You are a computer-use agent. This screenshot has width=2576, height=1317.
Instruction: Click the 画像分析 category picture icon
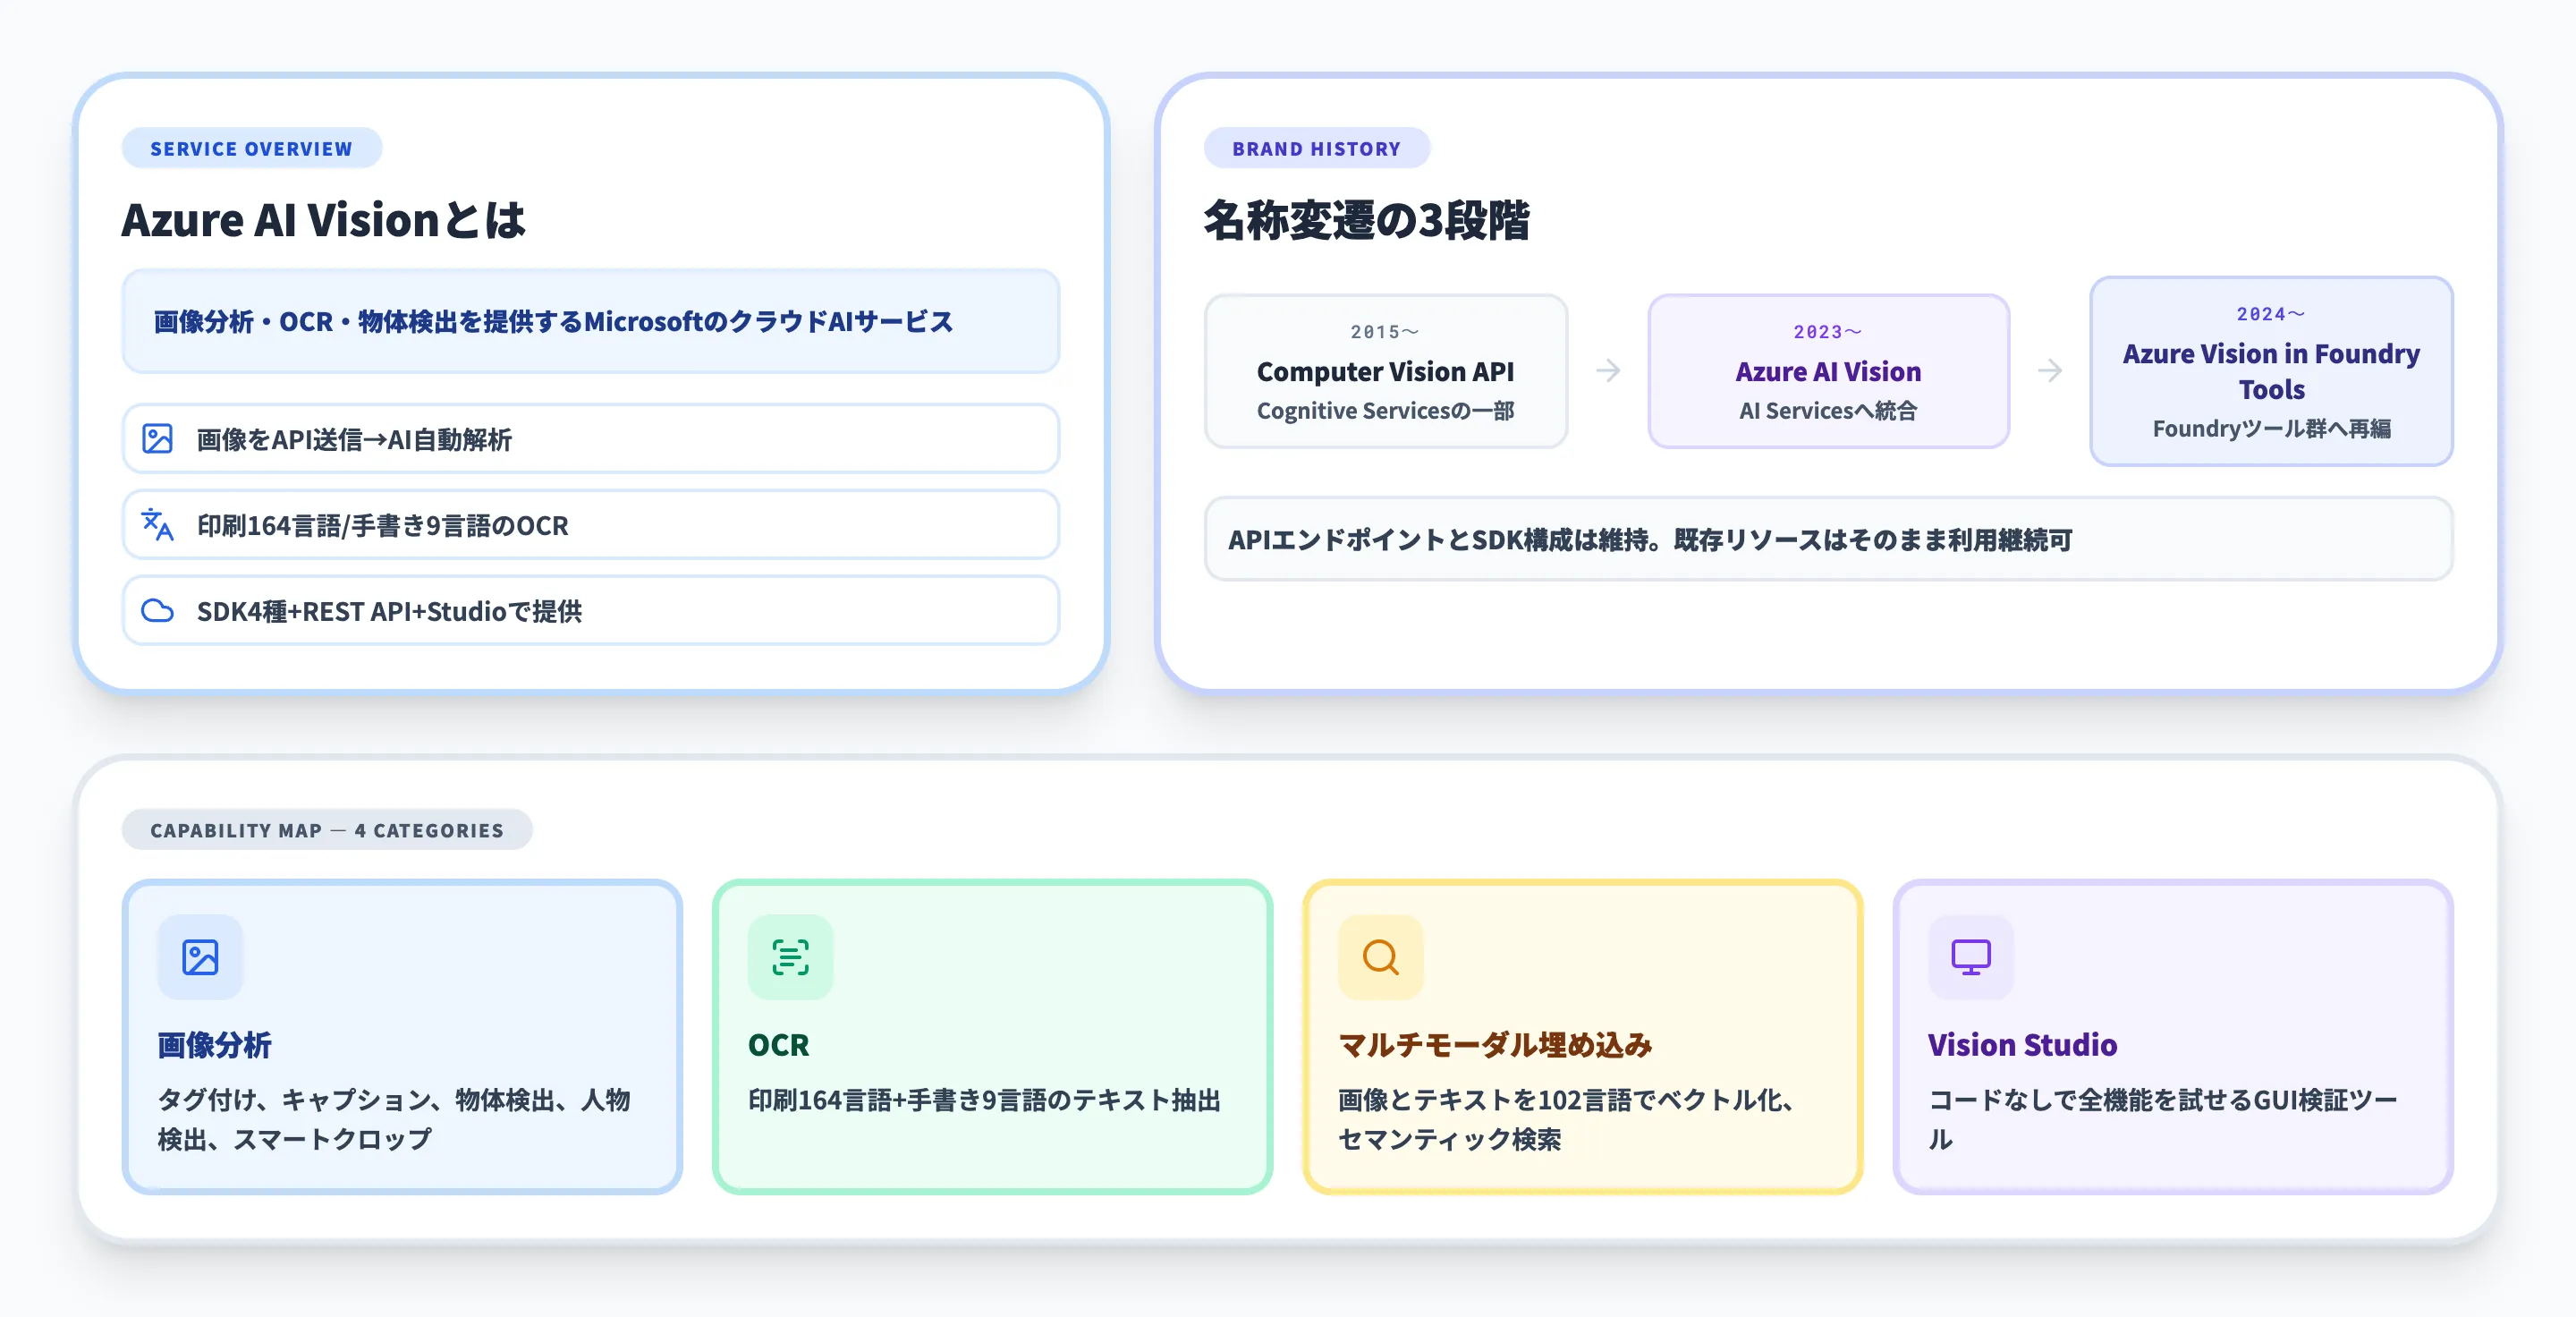tap(199, 957)
